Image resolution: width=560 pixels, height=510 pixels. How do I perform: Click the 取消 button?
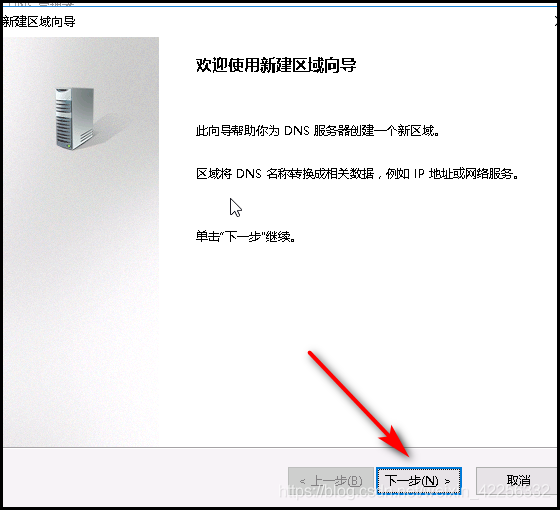click(517, 481)
